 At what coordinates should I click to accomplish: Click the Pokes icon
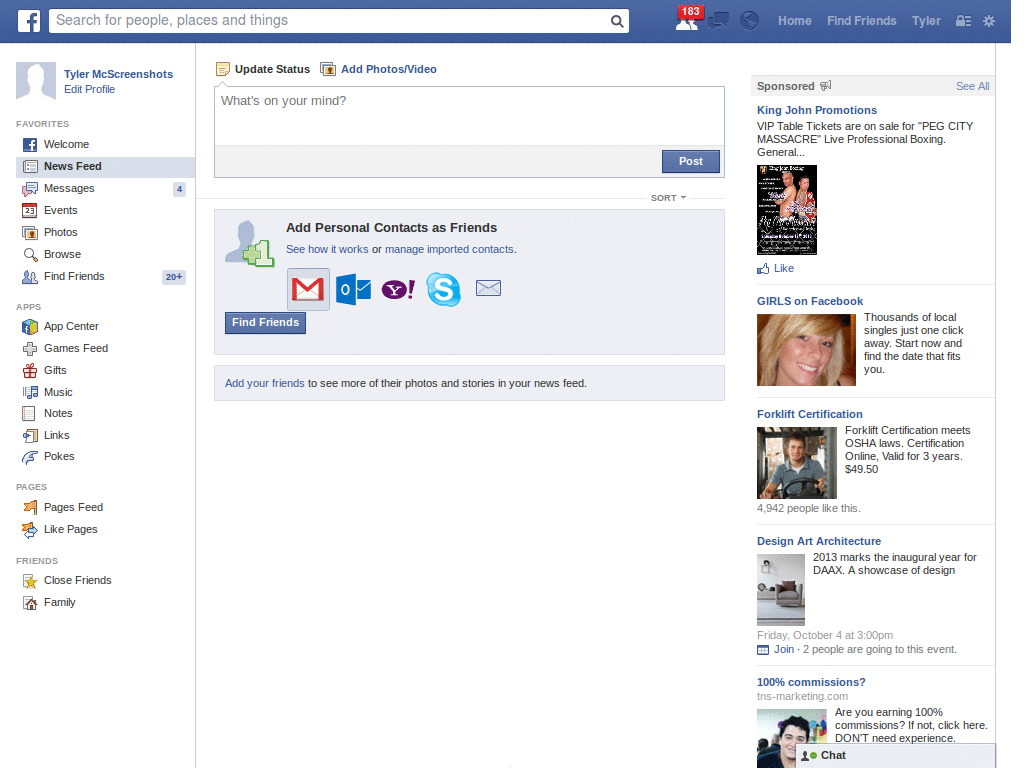pos(30,457)
